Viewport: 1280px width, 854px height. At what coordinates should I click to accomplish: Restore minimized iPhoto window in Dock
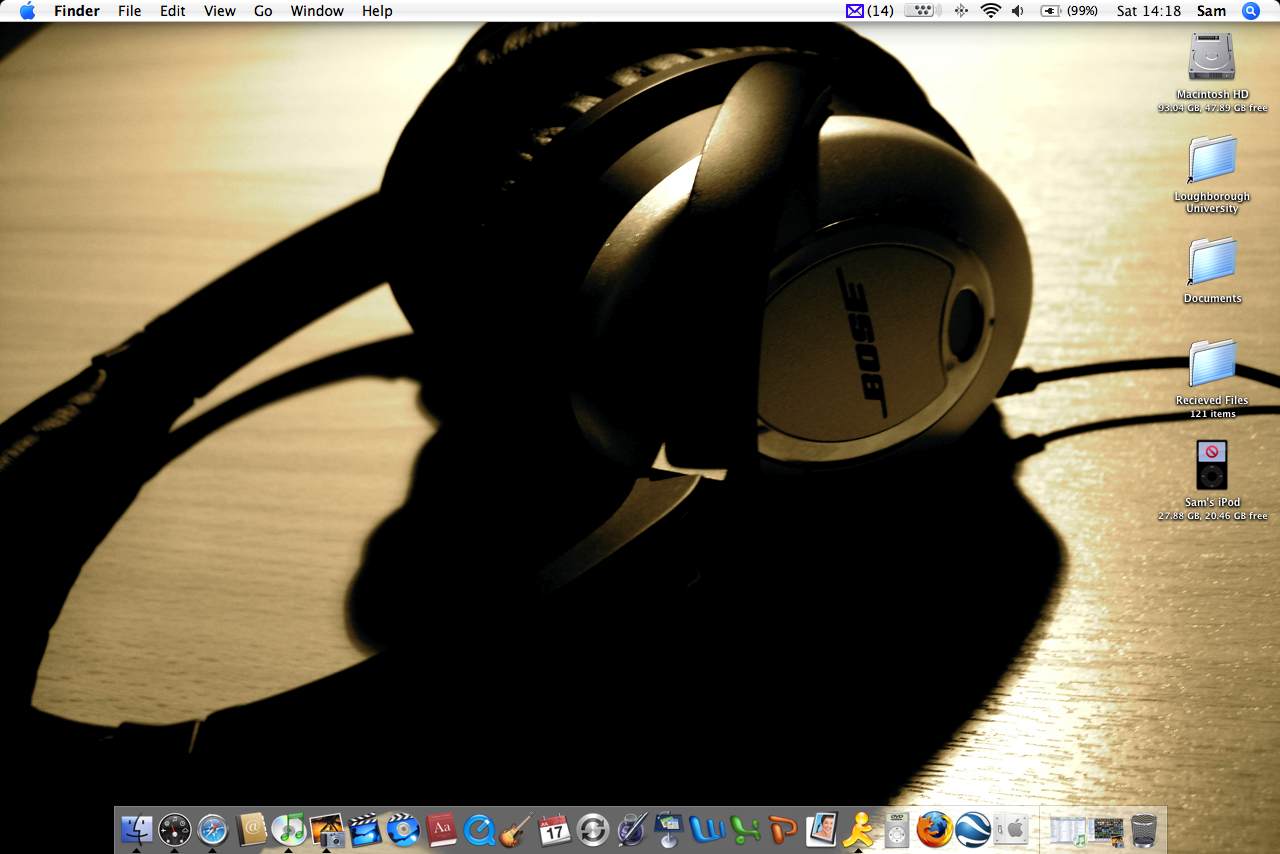tap(1107, 830)
